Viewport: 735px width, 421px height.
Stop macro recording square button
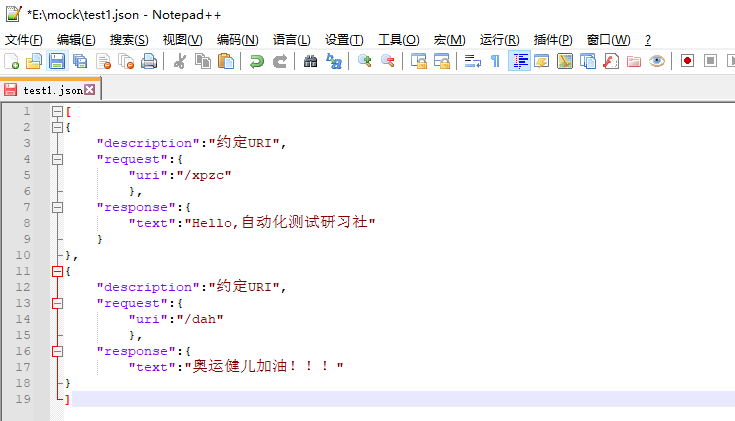pos(711,61)
